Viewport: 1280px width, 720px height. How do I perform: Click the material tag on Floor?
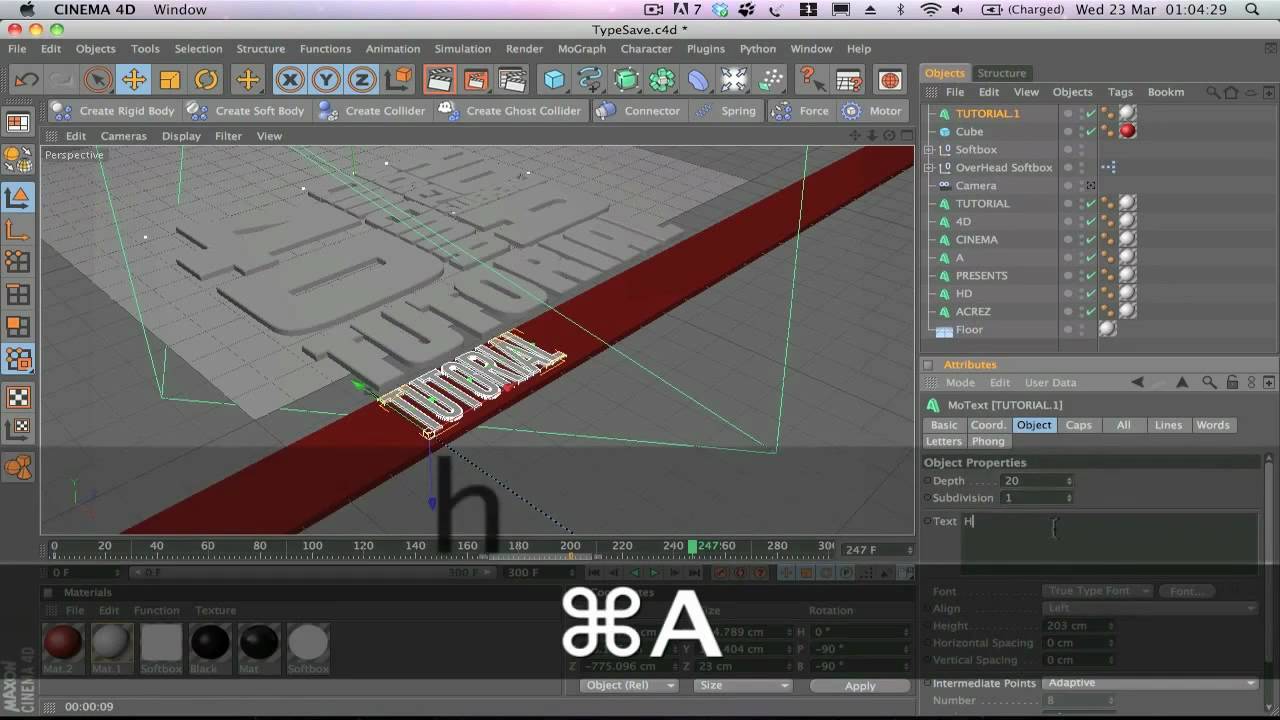1107,328
